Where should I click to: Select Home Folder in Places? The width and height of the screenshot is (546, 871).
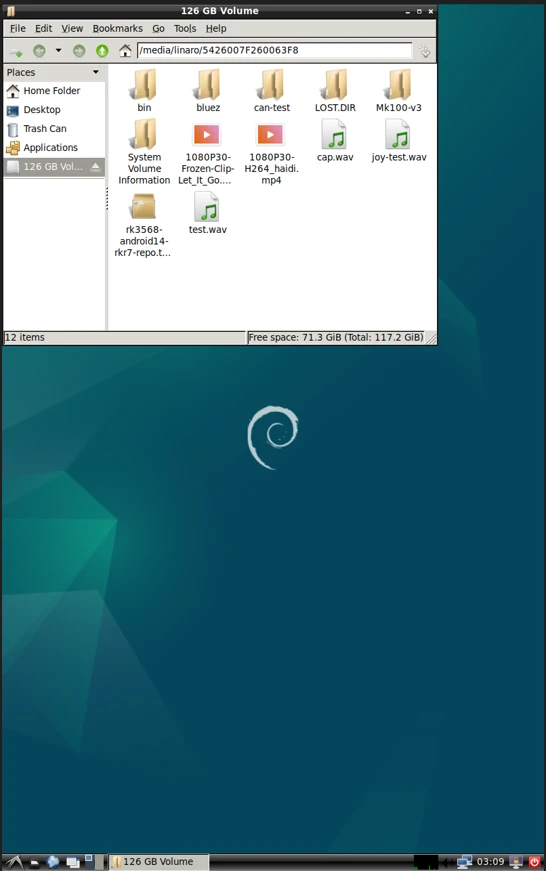click(54, 91)
